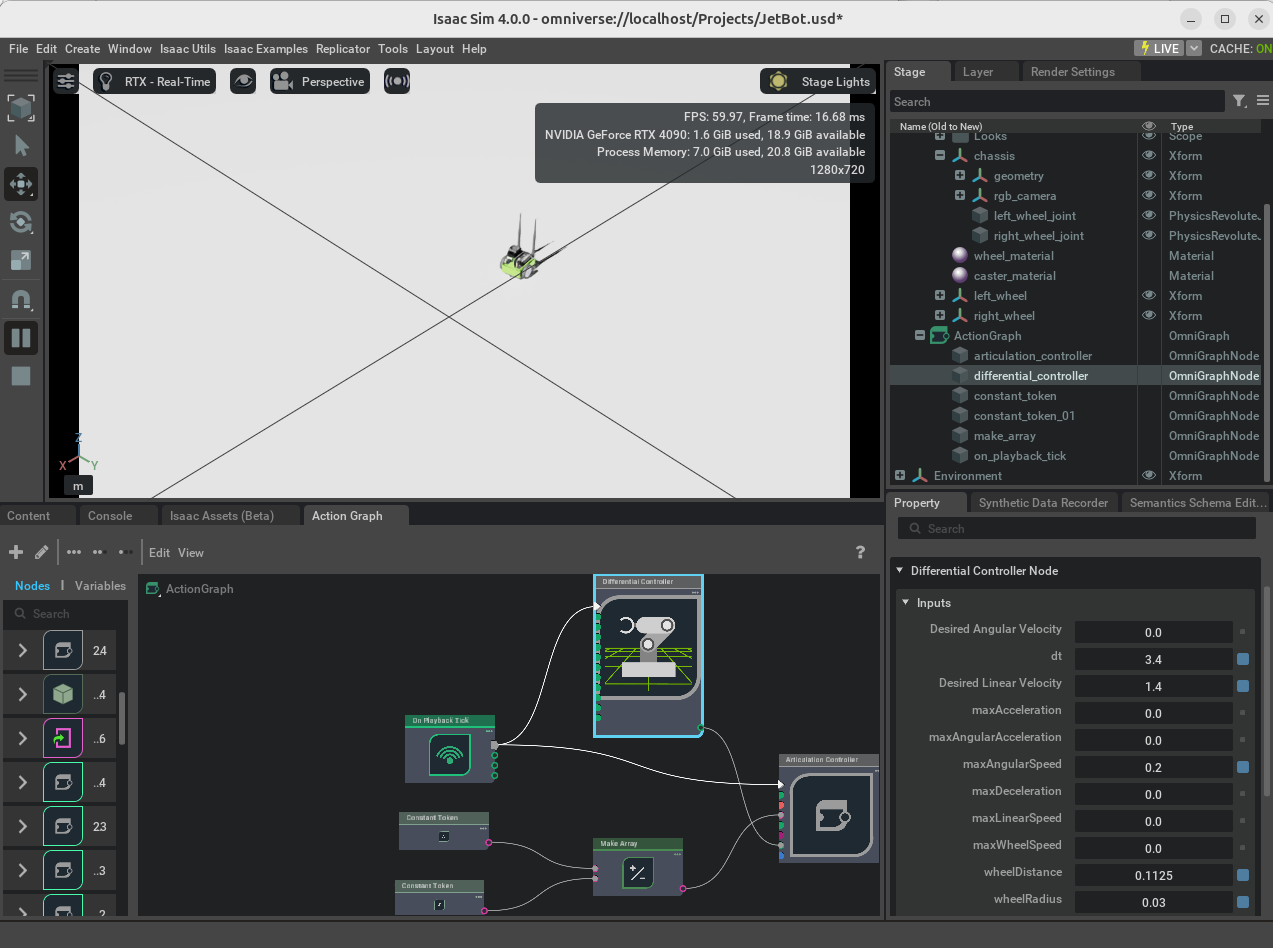Screen dimensions: 1273x948
Task: Switch to Isaac Assets (Beta) tab
Action: (x=222, y=516)
